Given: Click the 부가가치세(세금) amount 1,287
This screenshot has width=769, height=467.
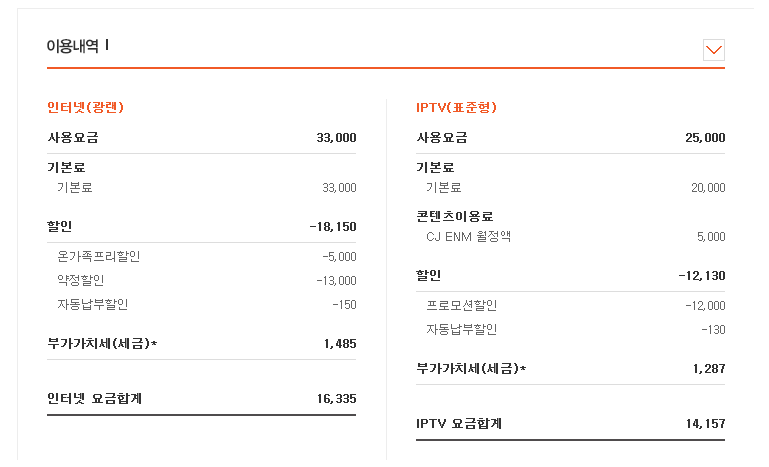Looking at the screenshot, I should click(709, 369).
